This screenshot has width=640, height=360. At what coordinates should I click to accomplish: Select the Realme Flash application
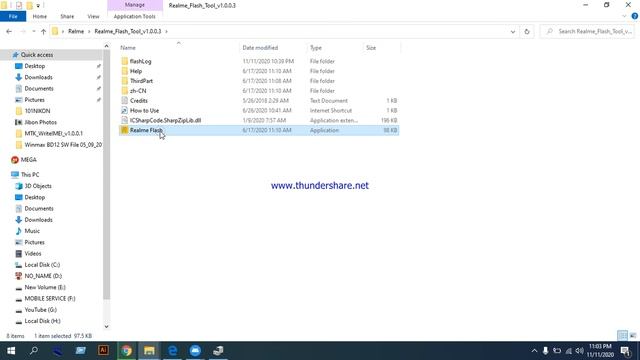[x=146, y=130]
